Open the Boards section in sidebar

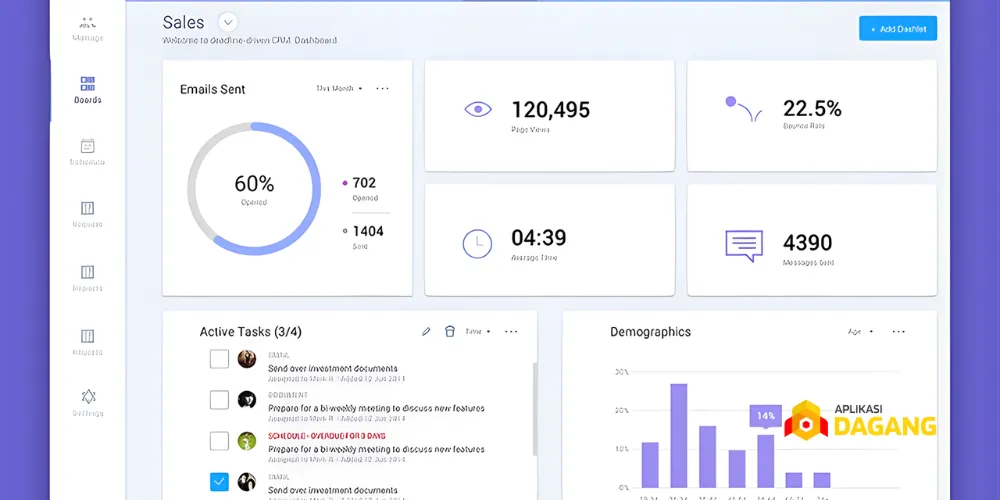click(87, 88)
